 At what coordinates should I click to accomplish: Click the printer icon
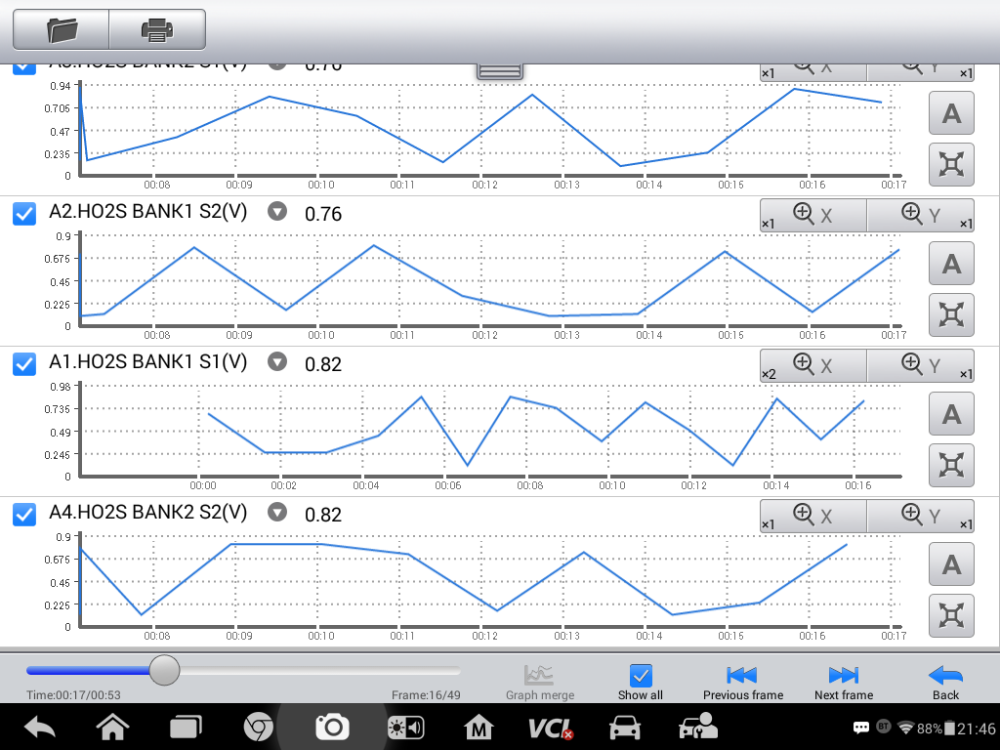157,30
